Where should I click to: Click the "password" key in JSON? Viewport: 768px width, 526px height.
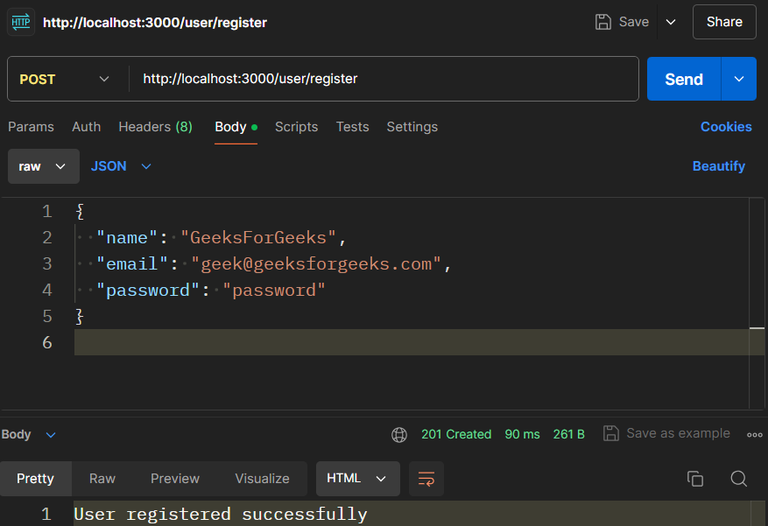coord(147,290)
